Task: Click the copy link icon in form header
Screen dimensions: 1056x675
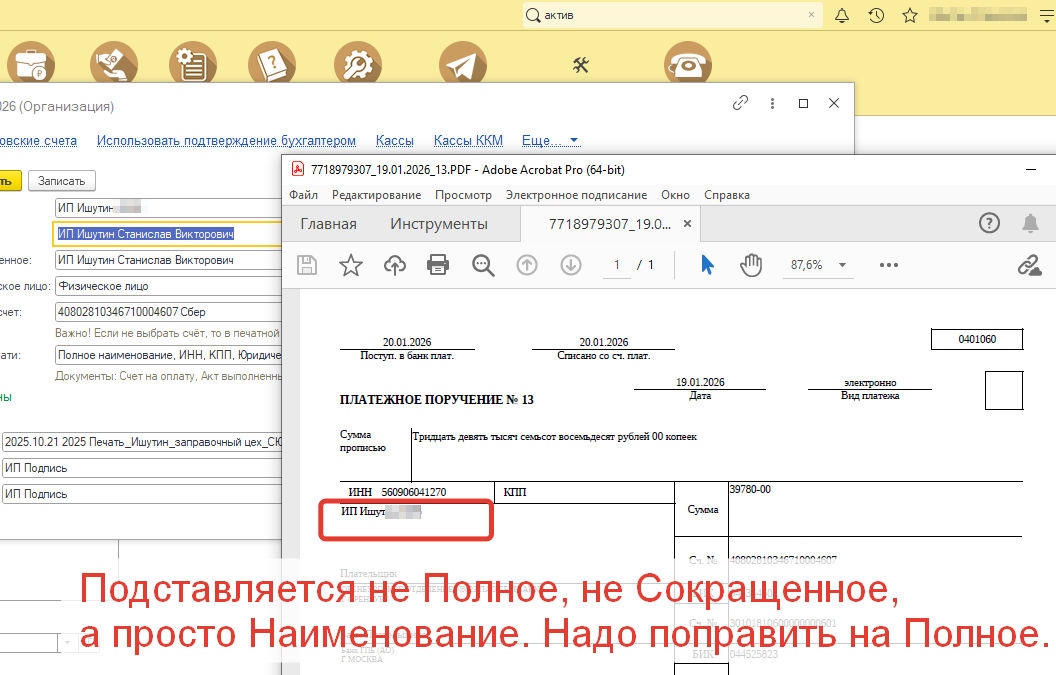Action: (x=740, y=103)
